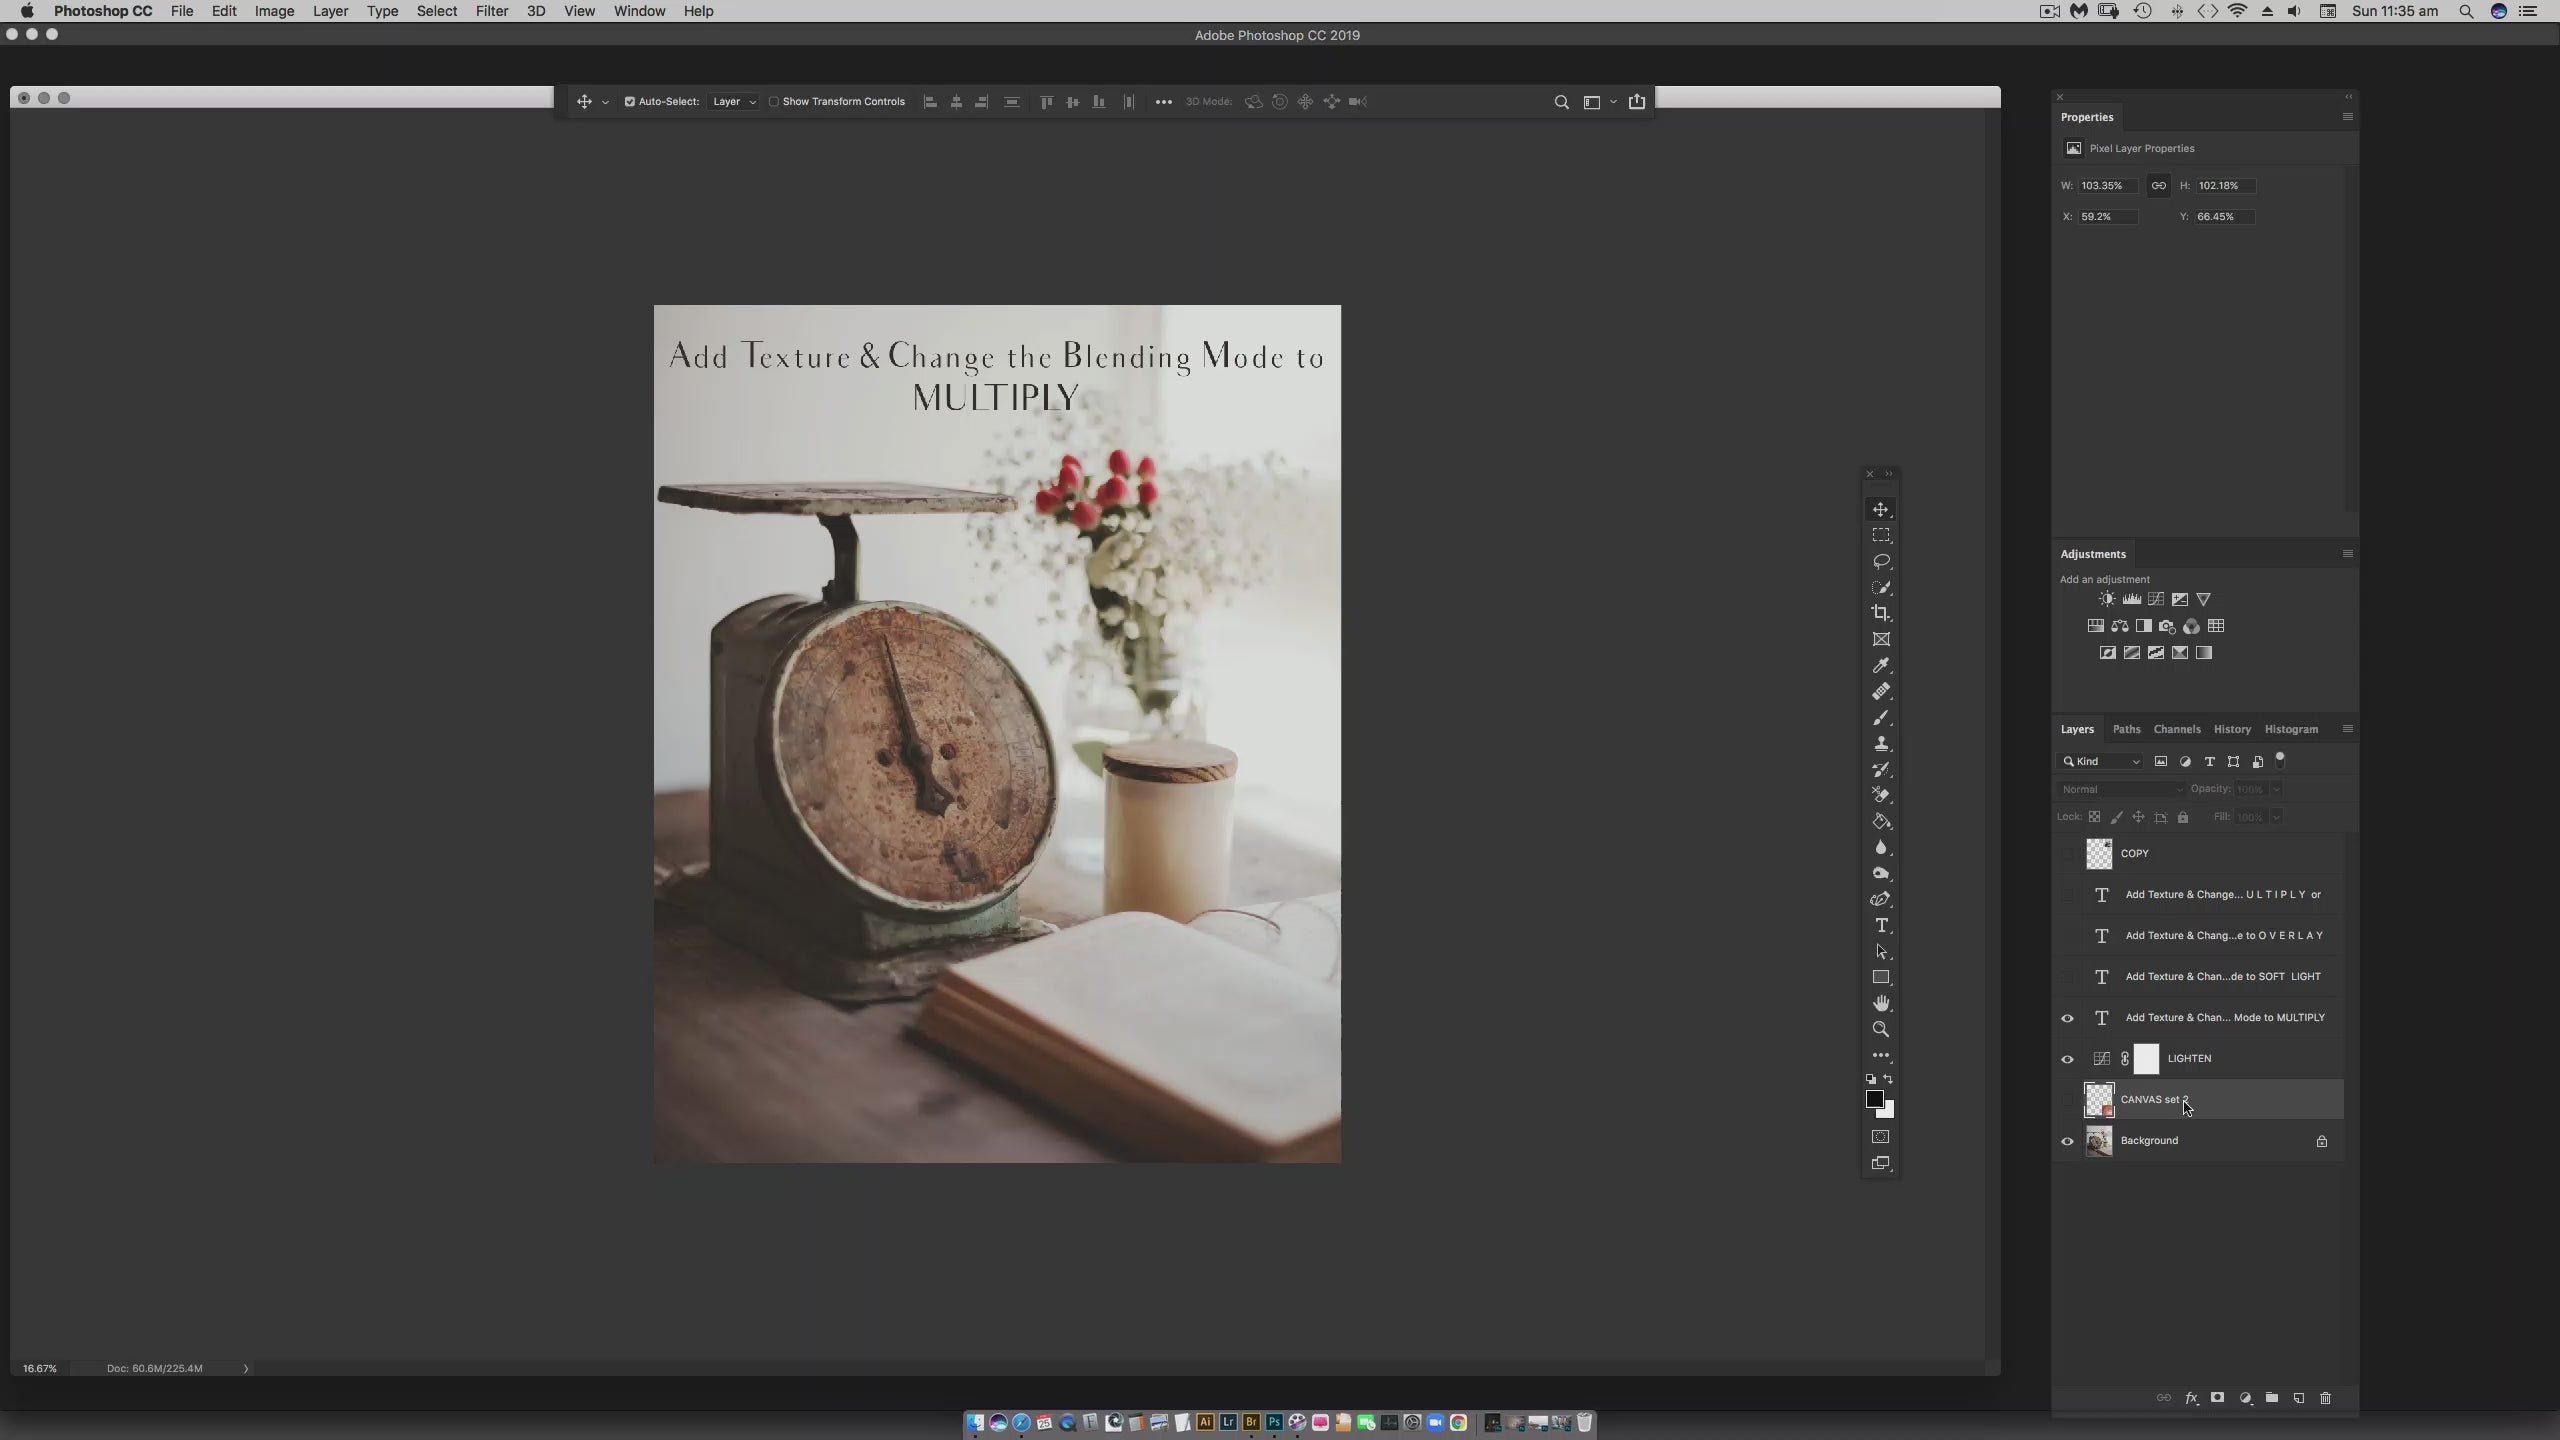Viewport: 2560px width, 1440px height.
Task: Add a Brightness/Contrast adjustment
Action: point(2107,599)
